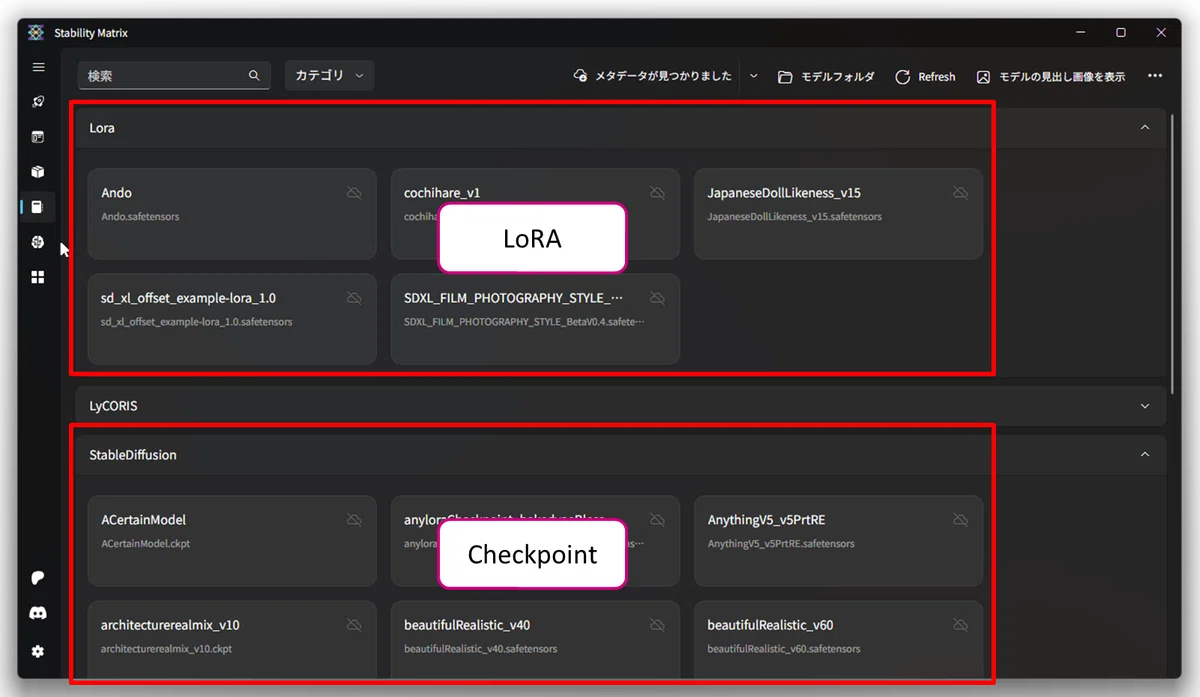
Task: Open the hamburger navigation menu
Action: 38,67
